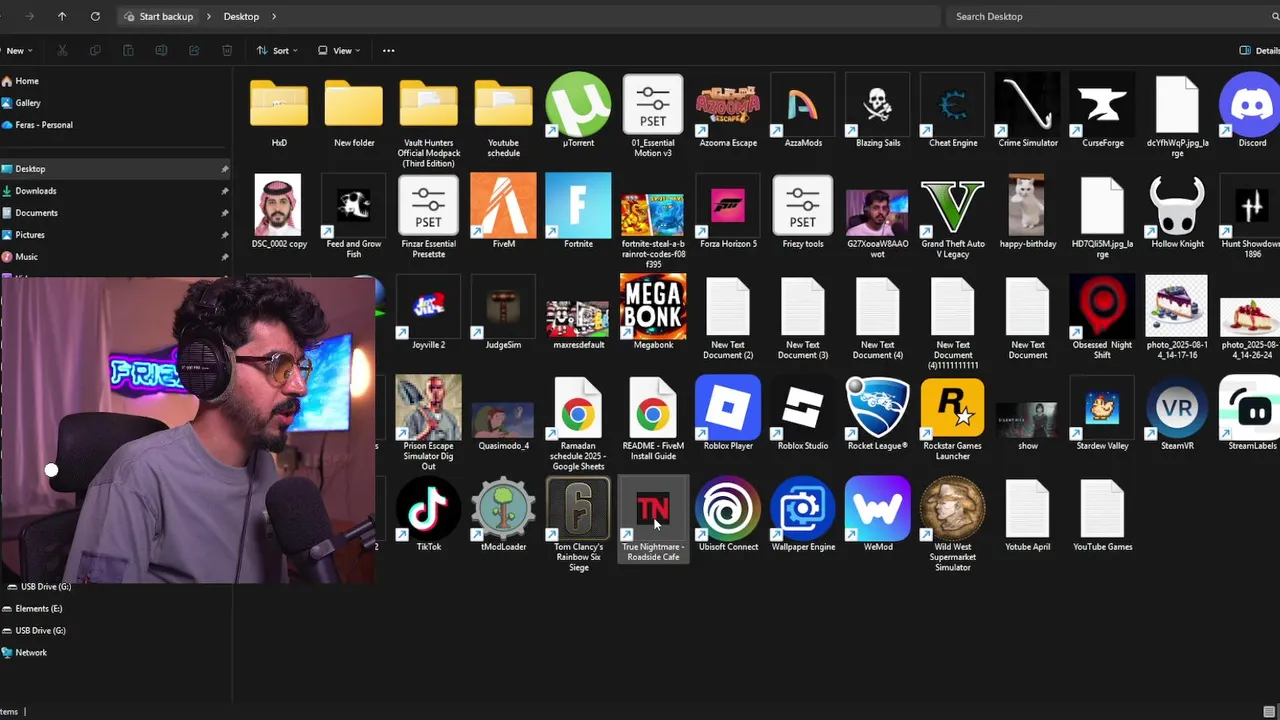Click the See more ellipsis button

(x=388, y=50)
